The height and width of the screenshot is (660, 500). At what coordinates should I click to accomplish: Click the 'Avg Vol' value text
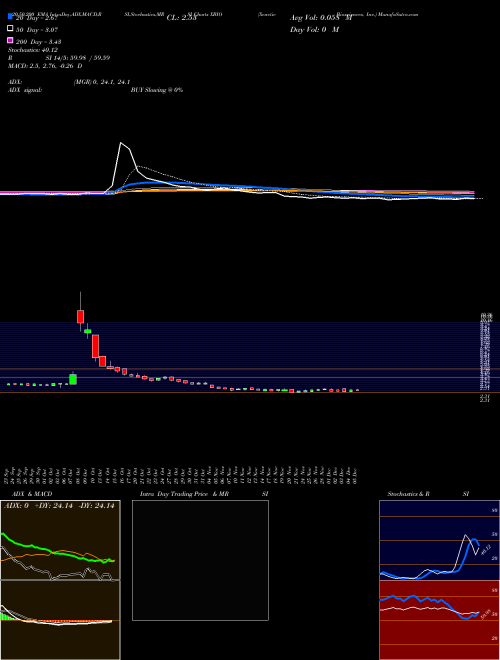coord(321,18)
